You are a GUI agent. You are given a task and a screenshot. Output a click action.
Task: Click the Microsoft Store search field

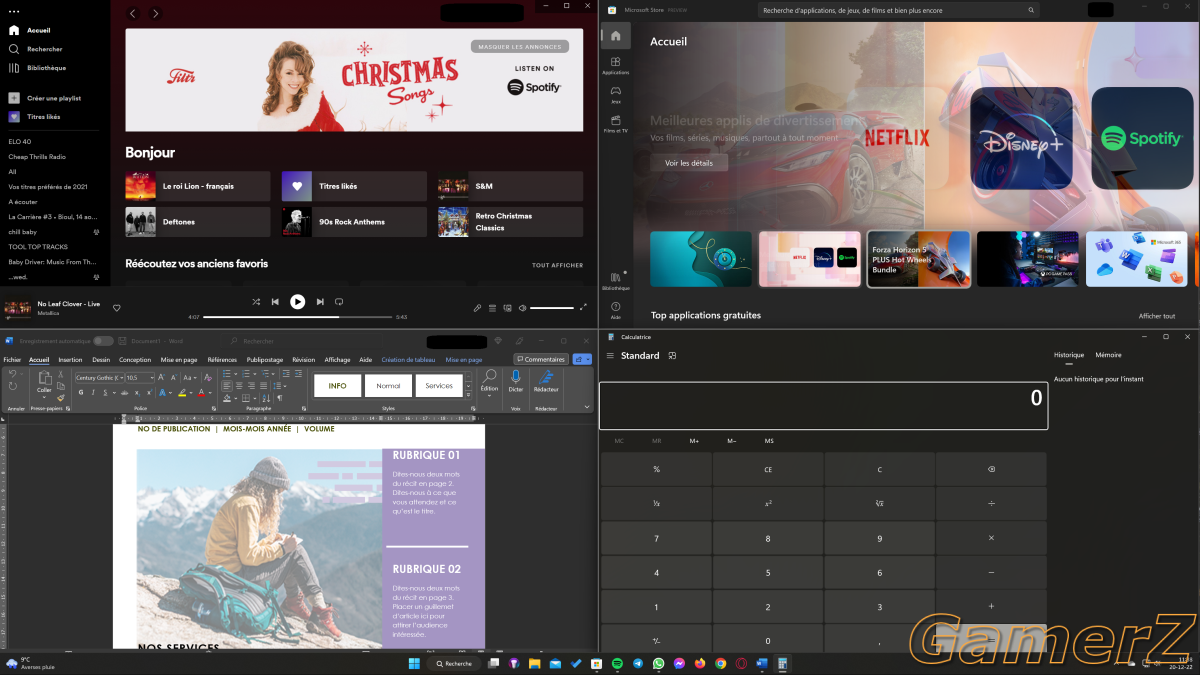pos(898,10)
